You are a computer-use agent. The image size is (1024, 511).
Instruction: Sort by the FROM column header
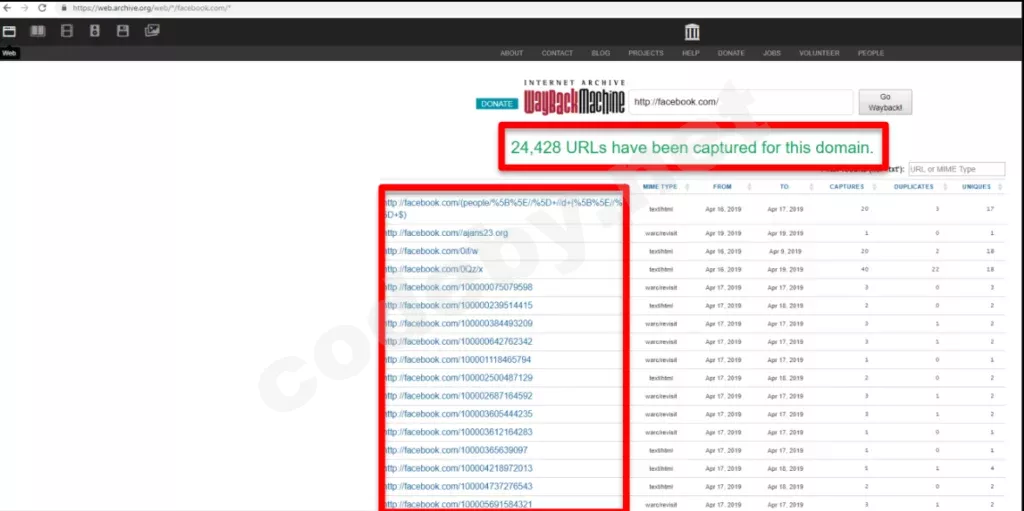click(x=722, y=187)
